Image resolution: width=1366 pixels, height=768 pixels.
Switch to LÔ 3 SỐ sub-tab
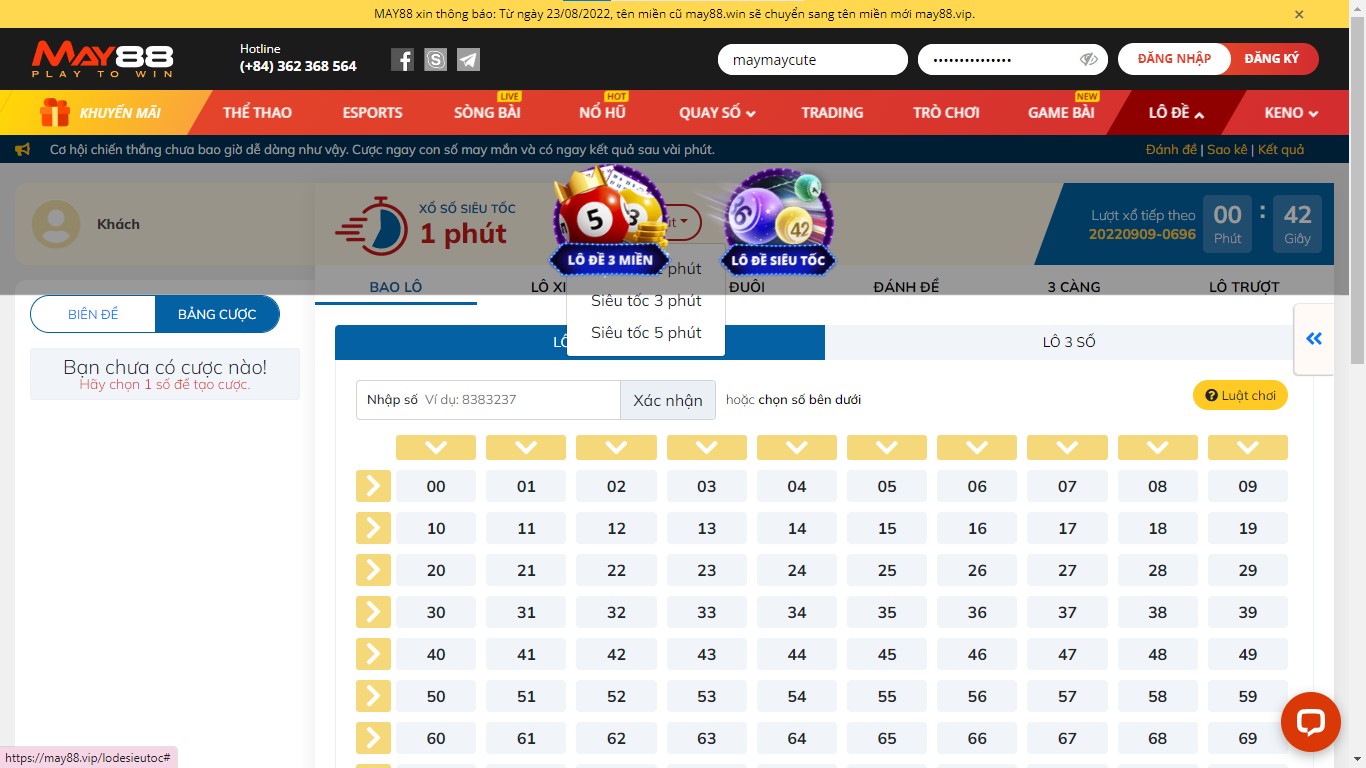pos(1069,342)
